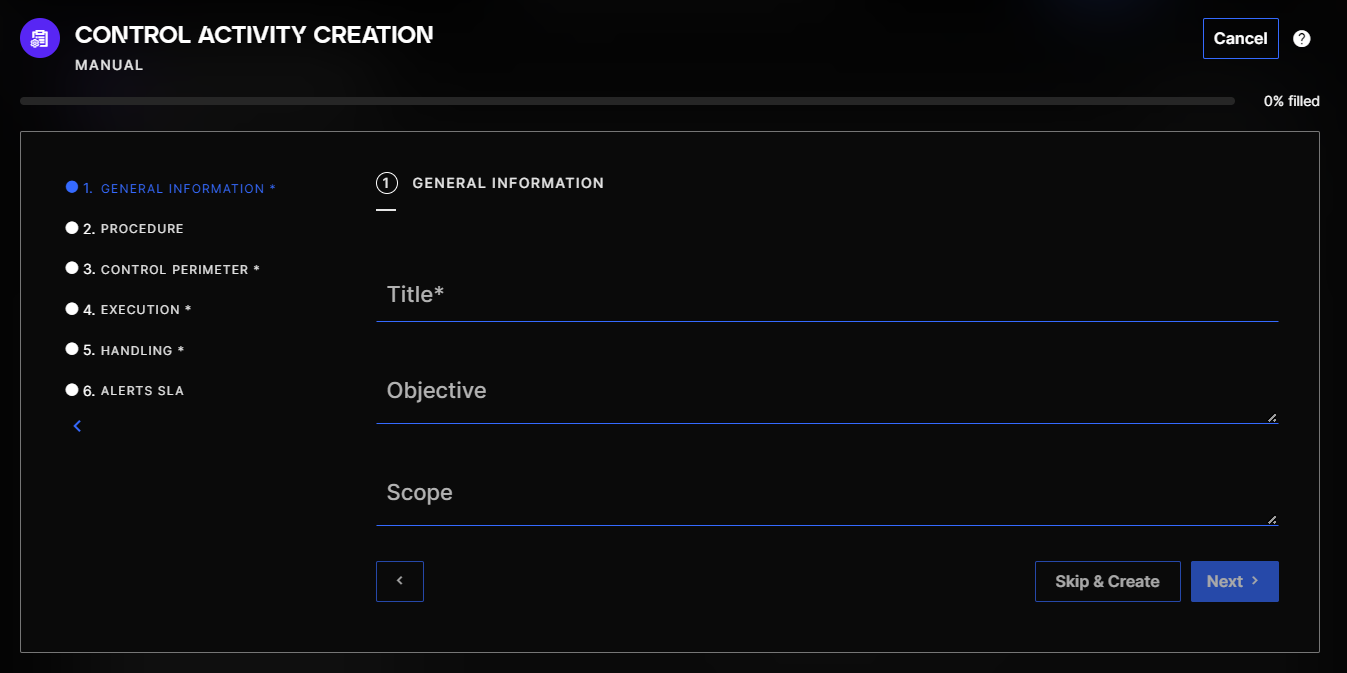Click Skip & Create button
Viewport: 1347px width, 673px height.
(x=1107, y=581)
